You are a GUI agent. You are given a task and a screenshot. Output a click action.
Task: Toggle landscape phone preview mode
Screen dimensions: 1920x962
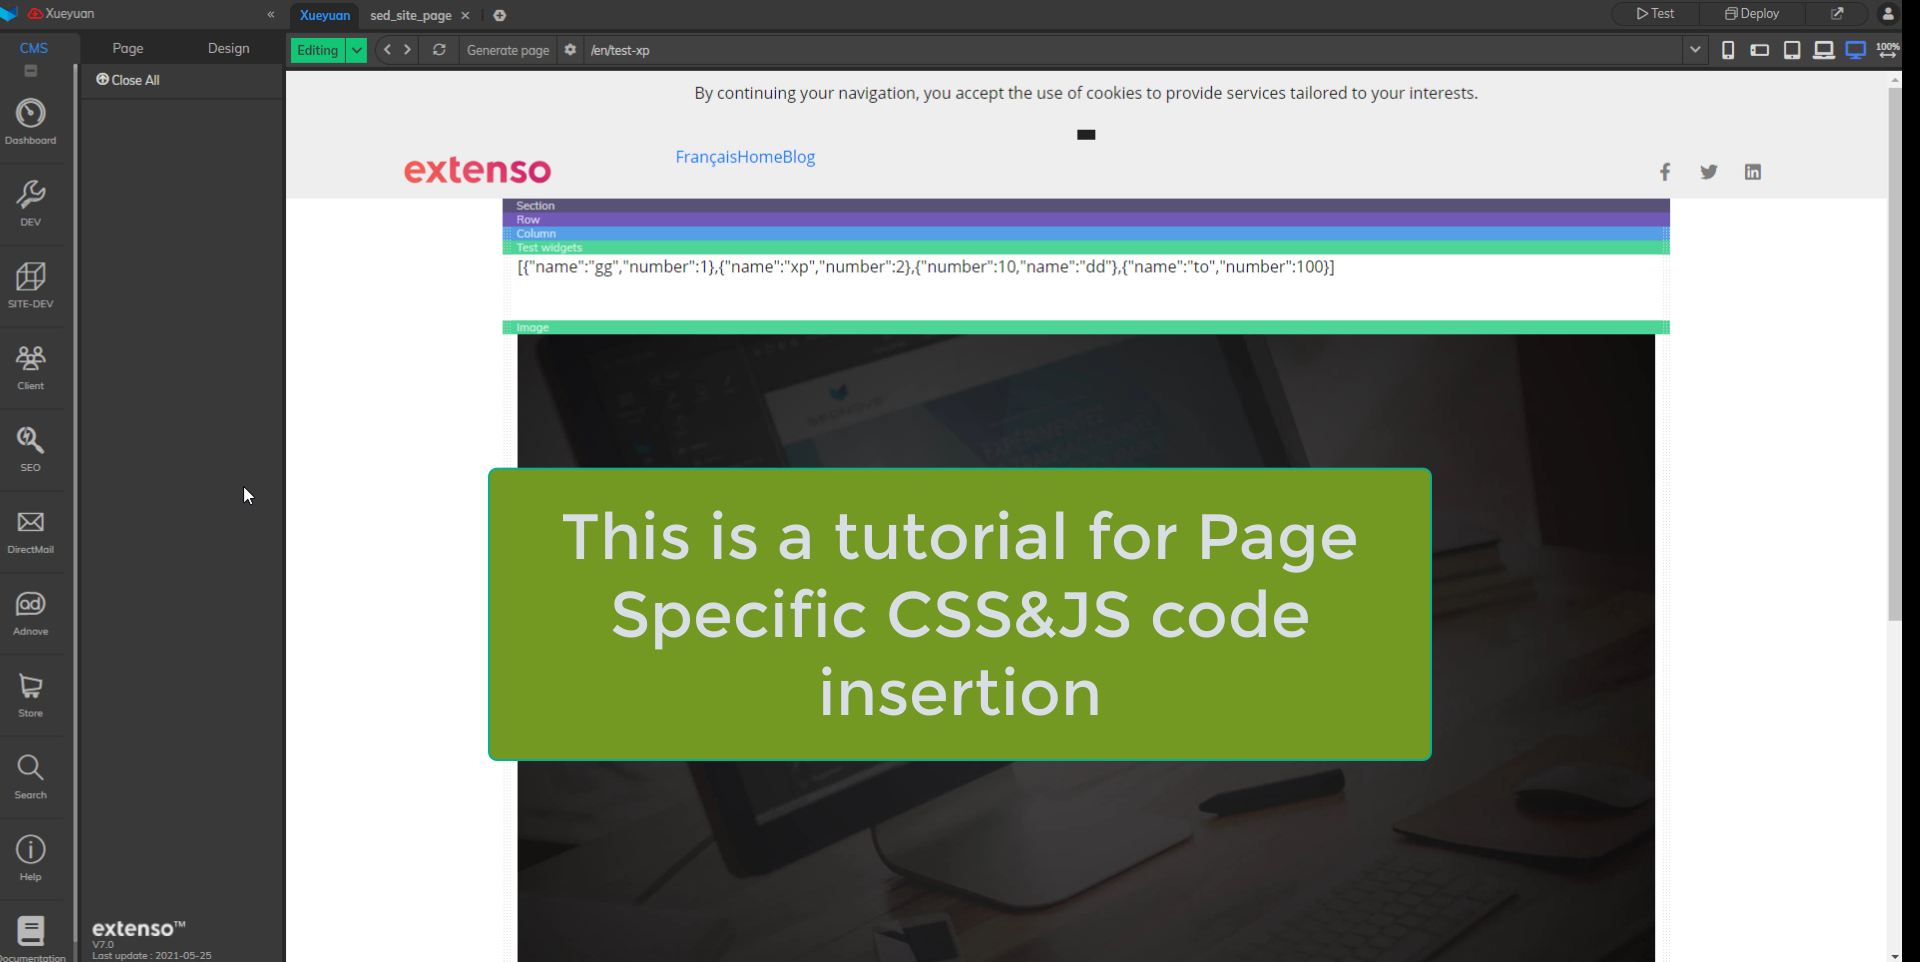tap(1760, 49)
